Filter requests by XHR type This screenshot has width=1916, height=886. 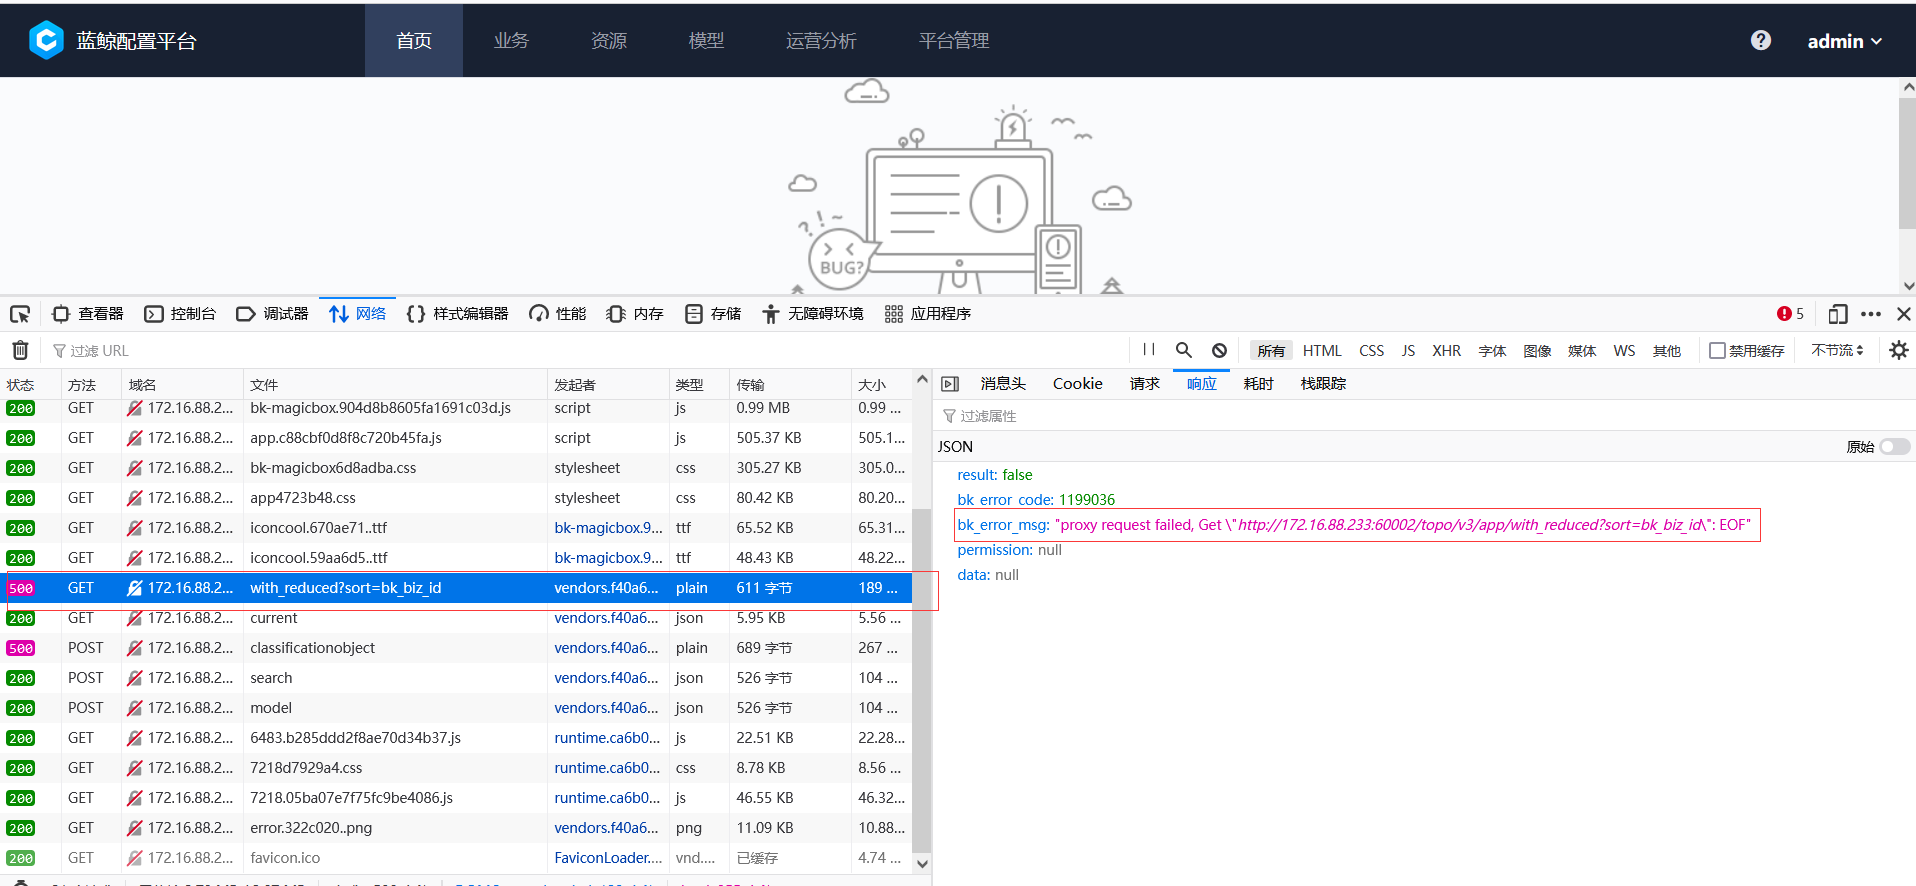coord(1446,351)
